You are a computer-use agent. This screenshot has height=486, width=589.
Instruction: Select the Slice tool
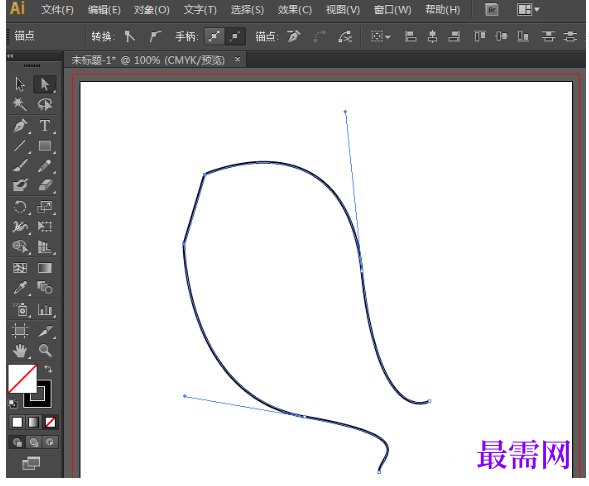tap(45, 331)
